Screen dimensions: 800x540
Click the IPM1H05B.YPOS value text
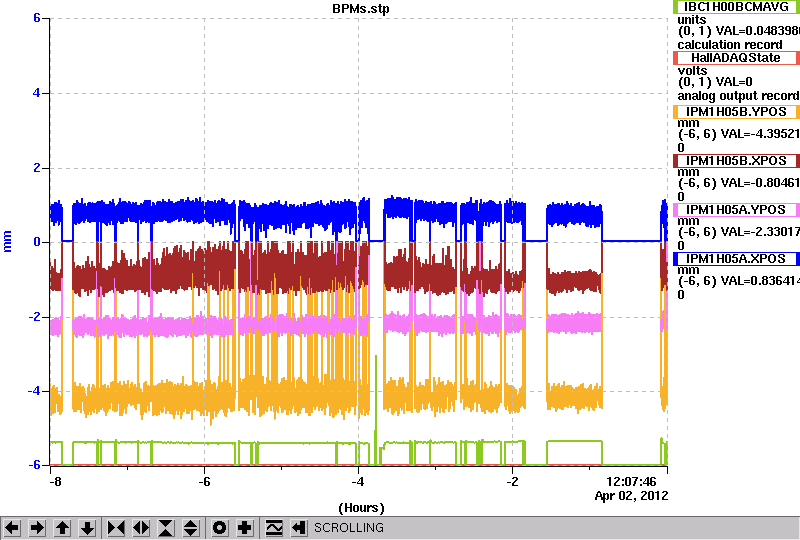pyautogui.click(x=739, y=134)
